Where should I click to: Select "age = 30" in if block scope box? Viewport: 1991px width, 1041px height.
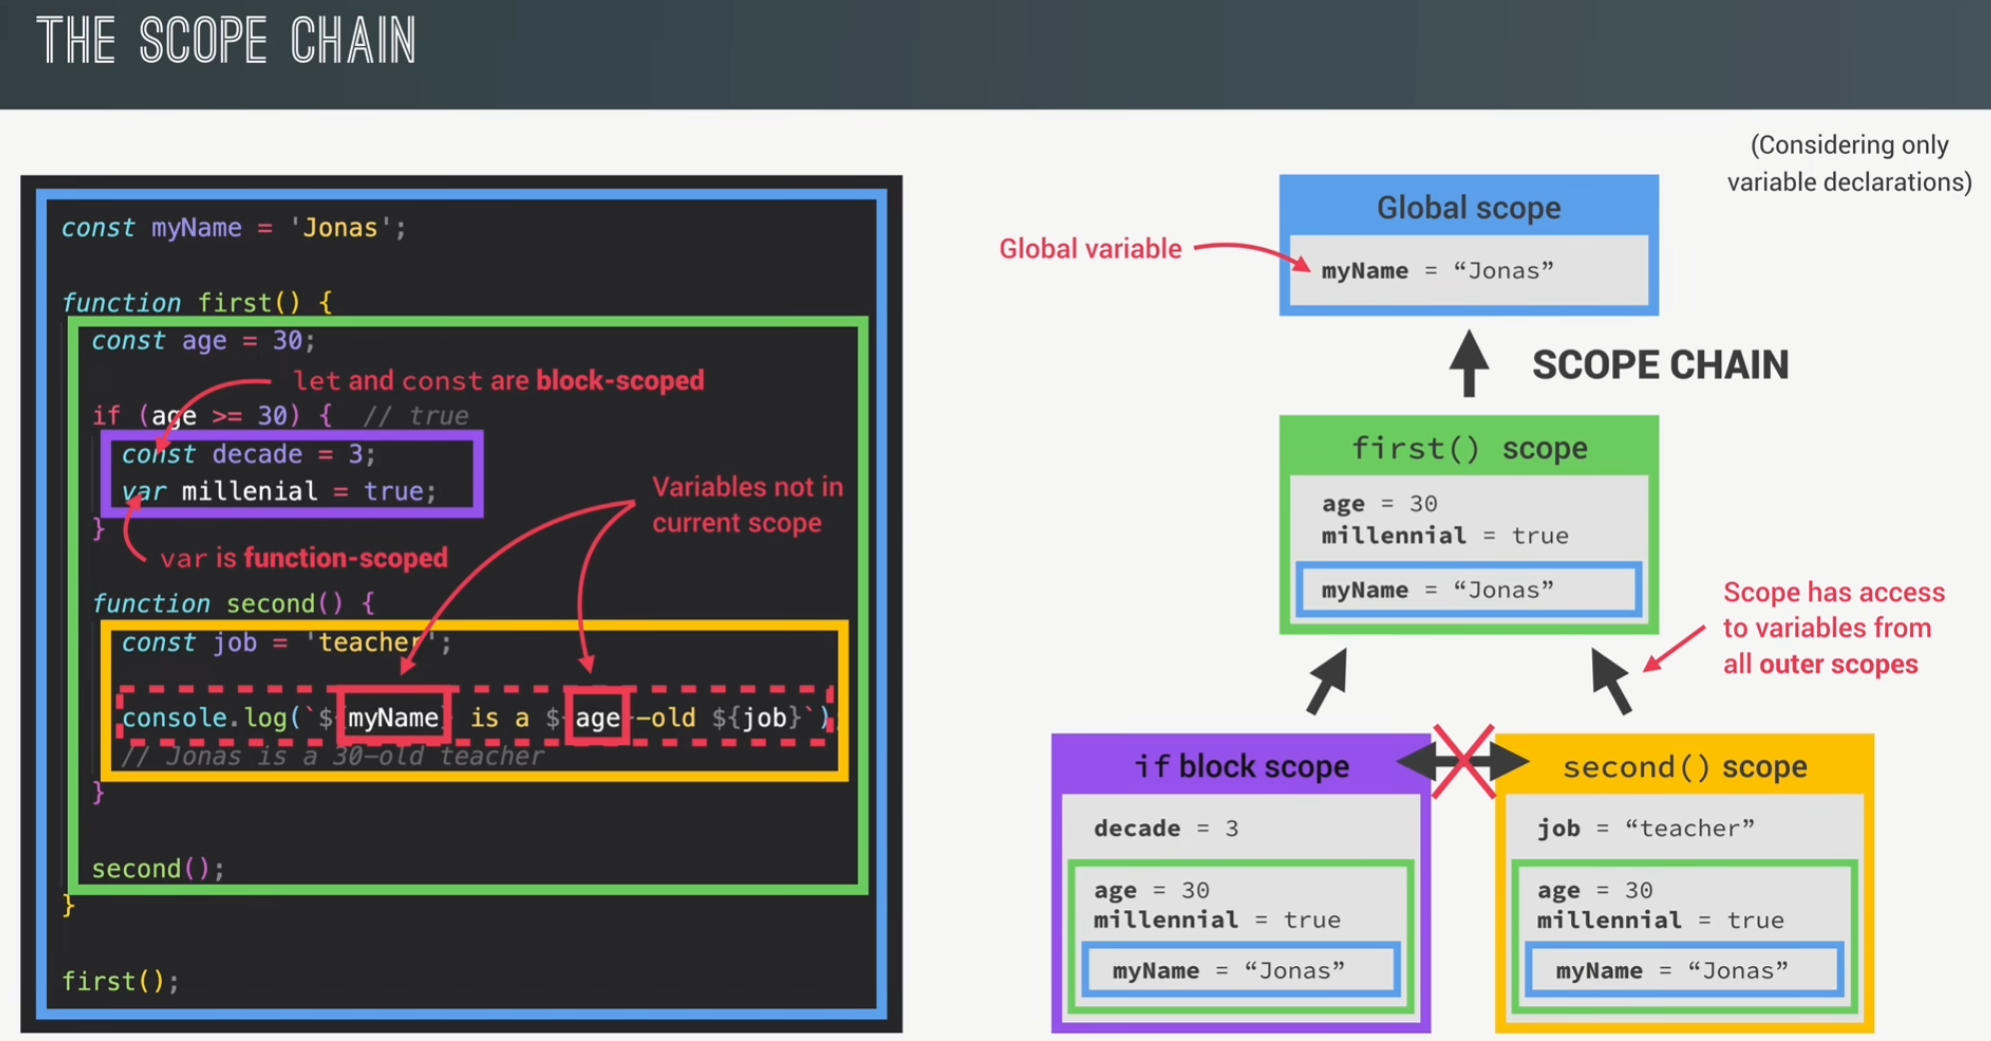1151,890
